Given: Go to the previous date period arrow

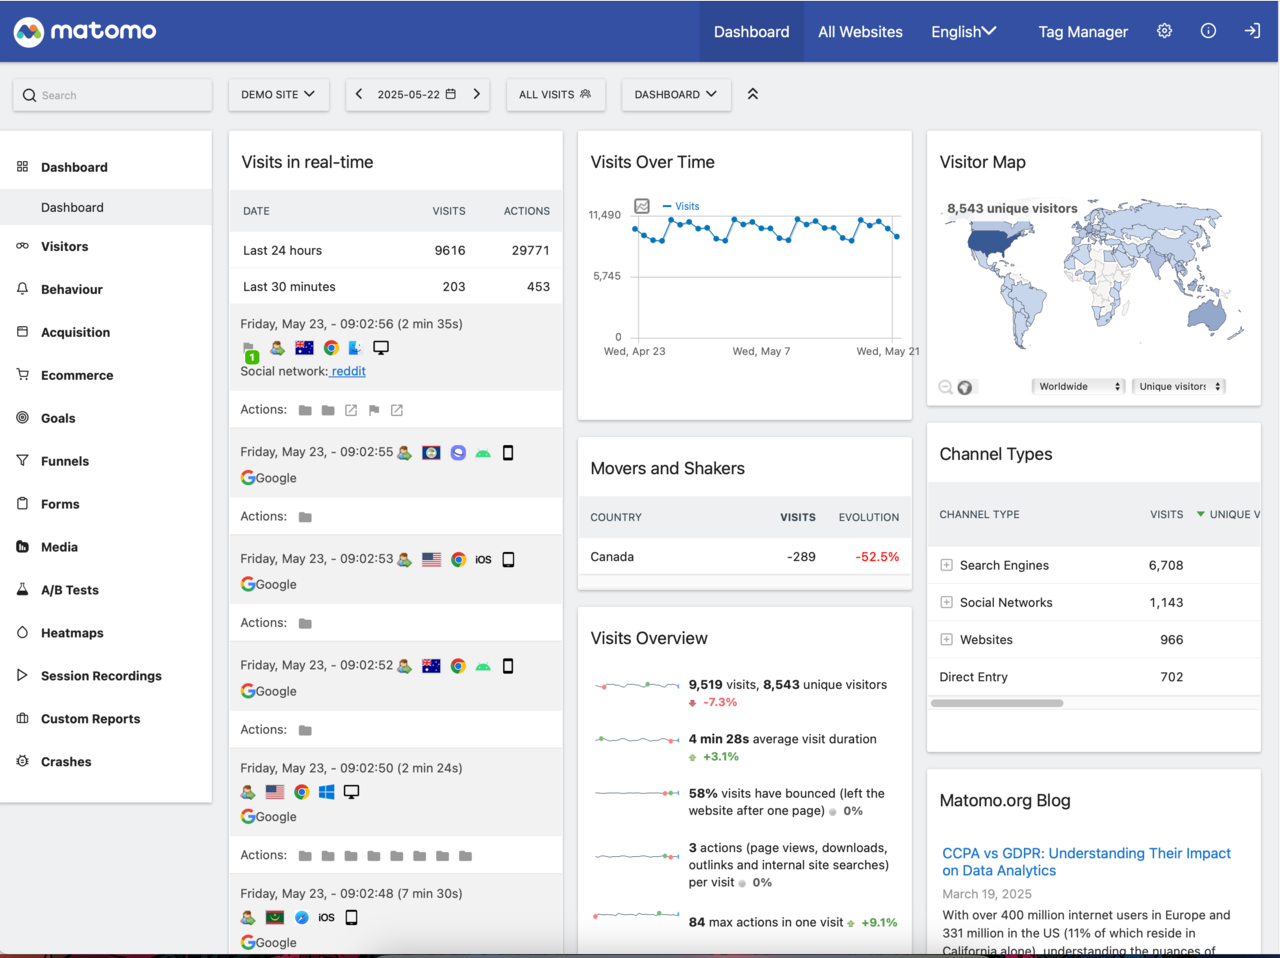Looking at the screenshot, I should [x=359, y=94].
